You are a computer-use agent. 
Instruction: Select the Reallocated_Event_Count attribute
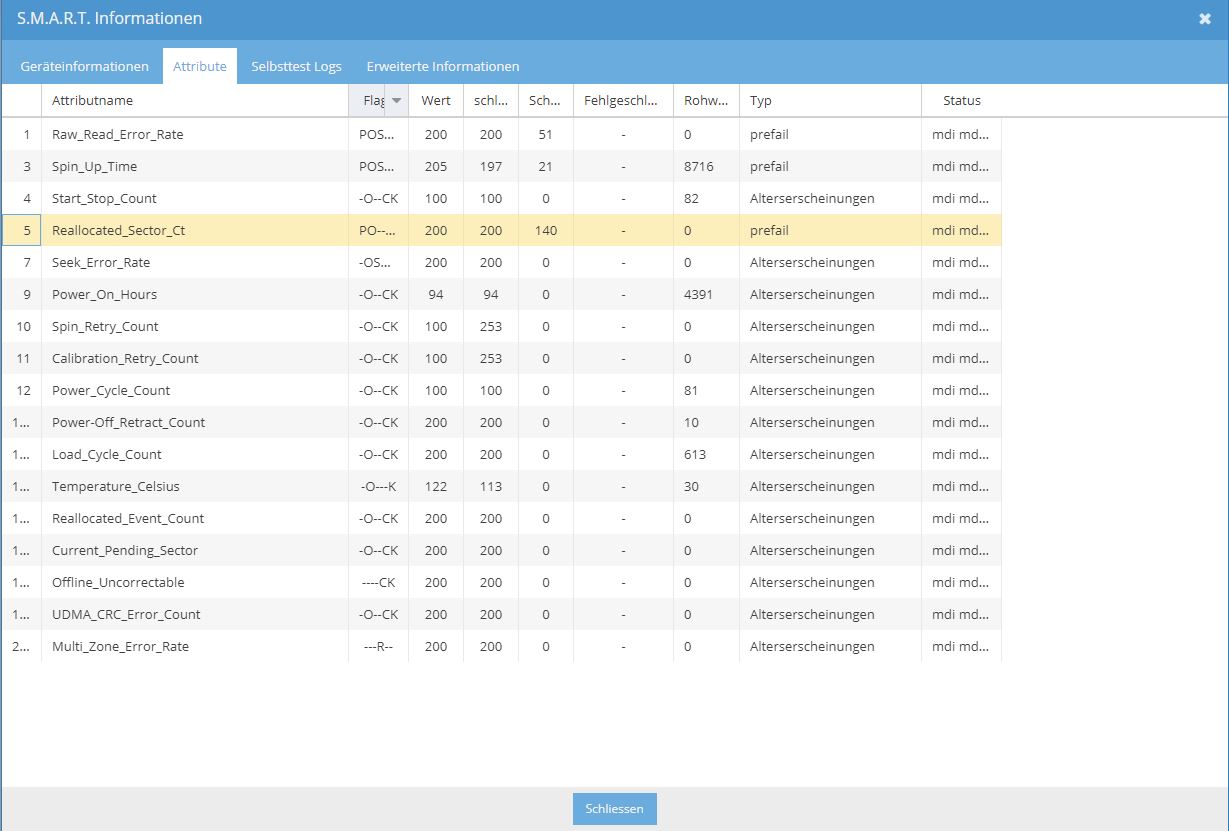[x=128, y=518]
